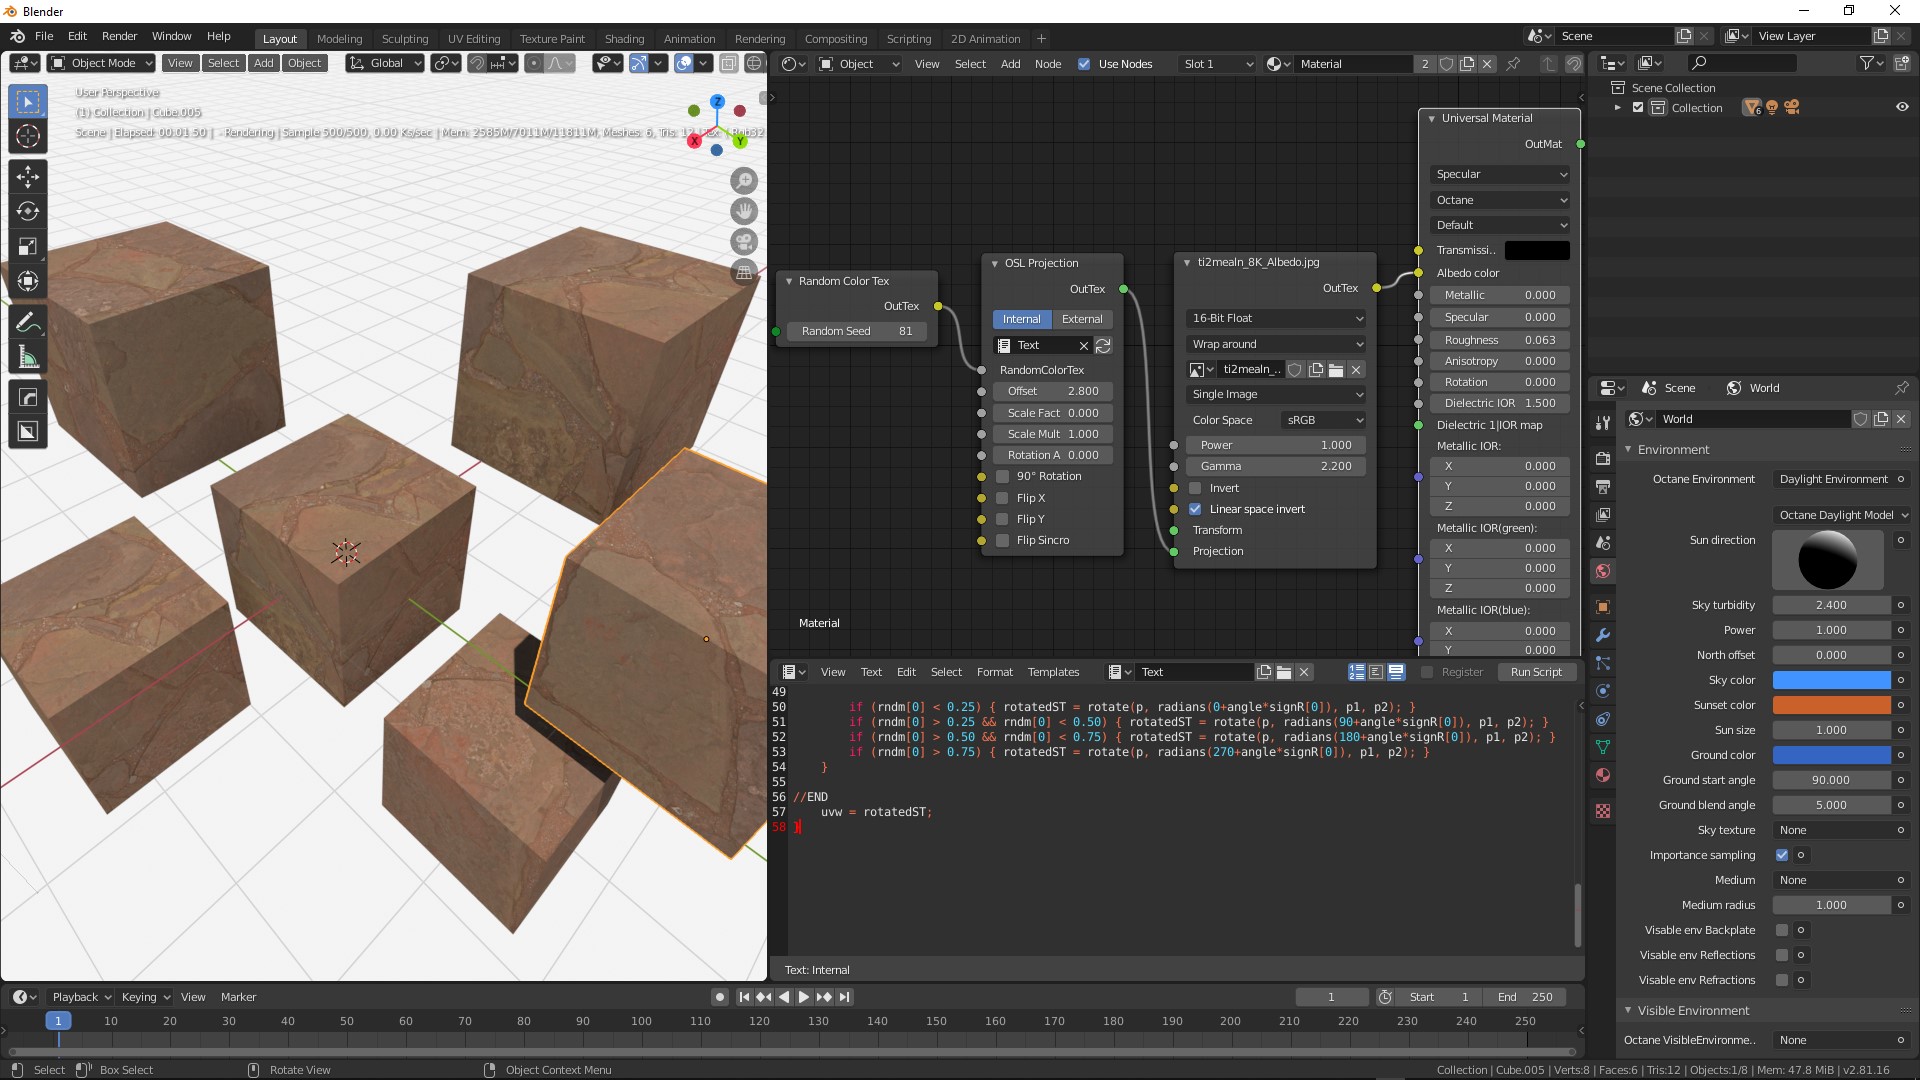Activate the Annotate pencil tool
Screen dimensions: 1920x1080
tap(28, 322)
